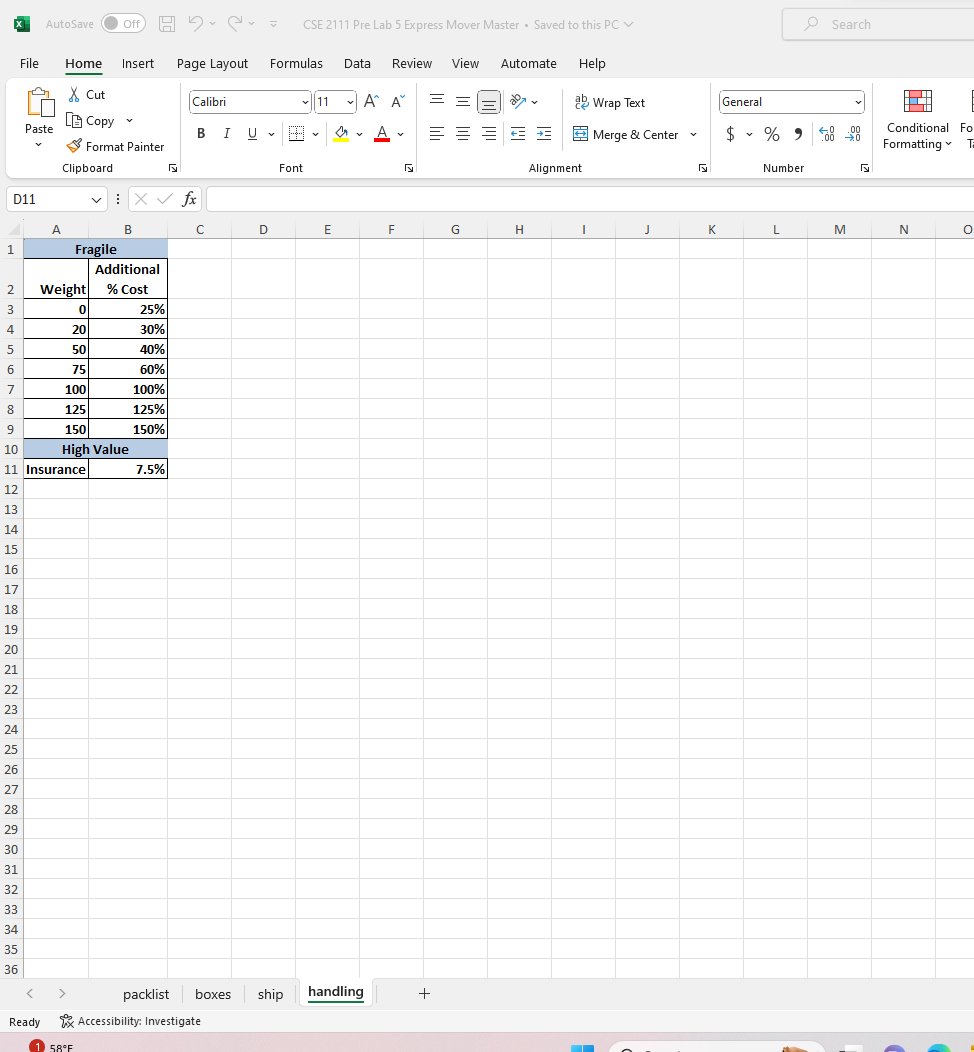Expand the Merge & Center dropdown arrow
Screen dimensions: 974x1052
click(694, 134)
